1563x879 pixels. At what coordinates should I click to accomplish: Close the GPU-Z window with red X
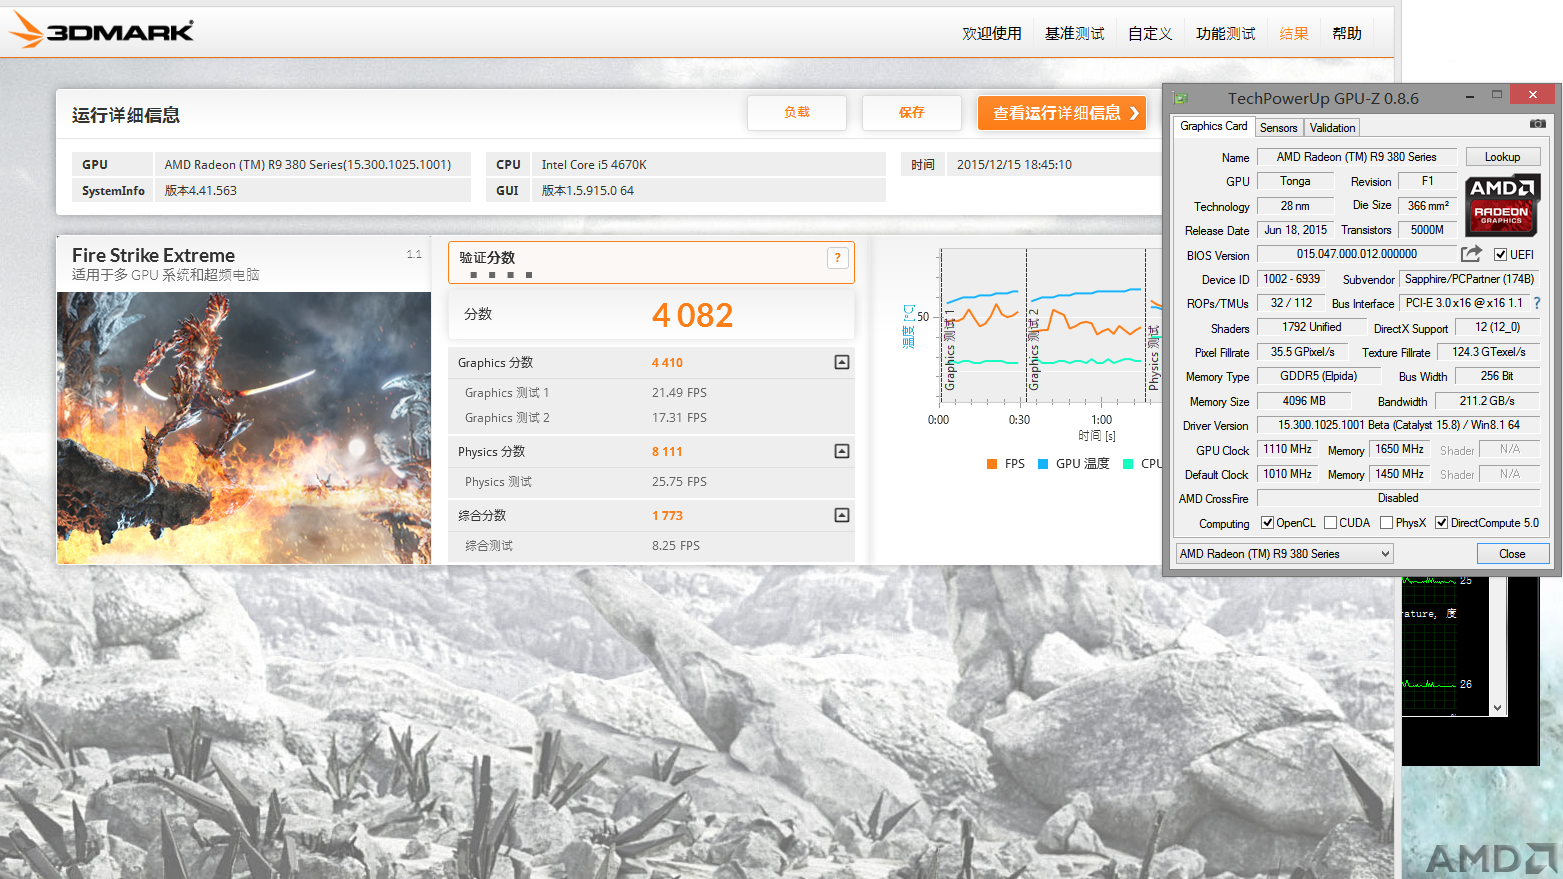(1532, 95)
